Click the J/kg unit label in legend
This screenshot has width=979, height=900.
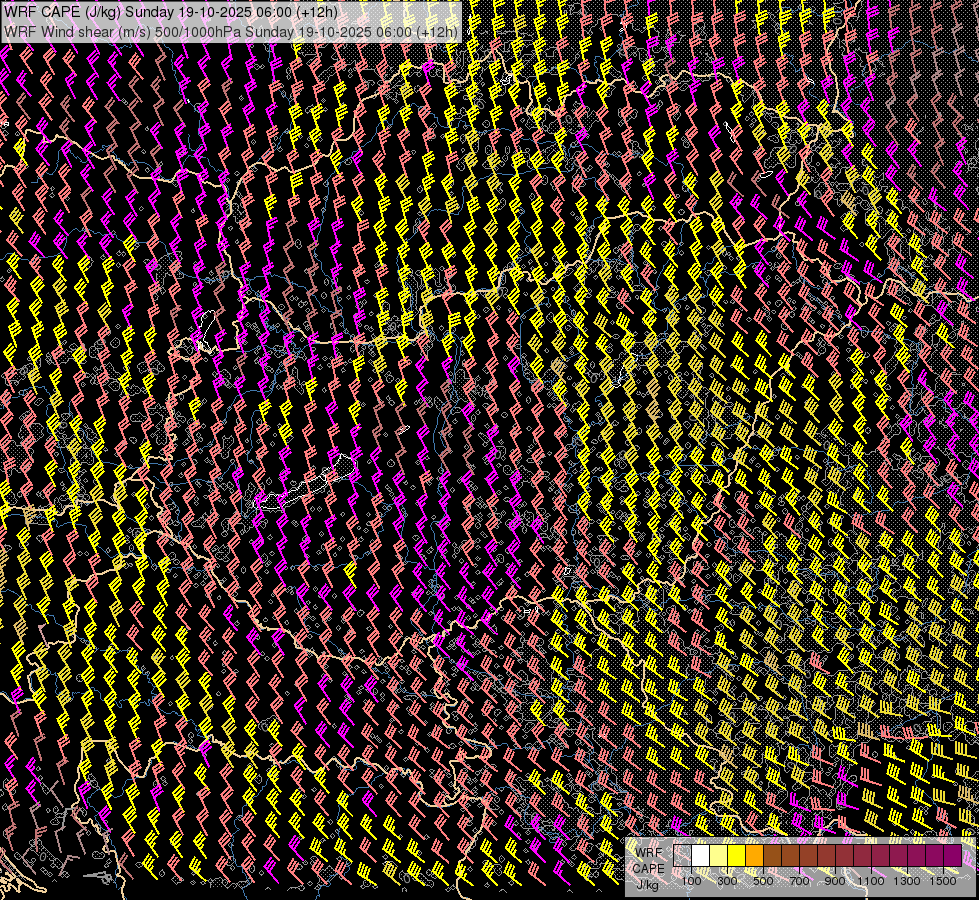click(647, 885)
